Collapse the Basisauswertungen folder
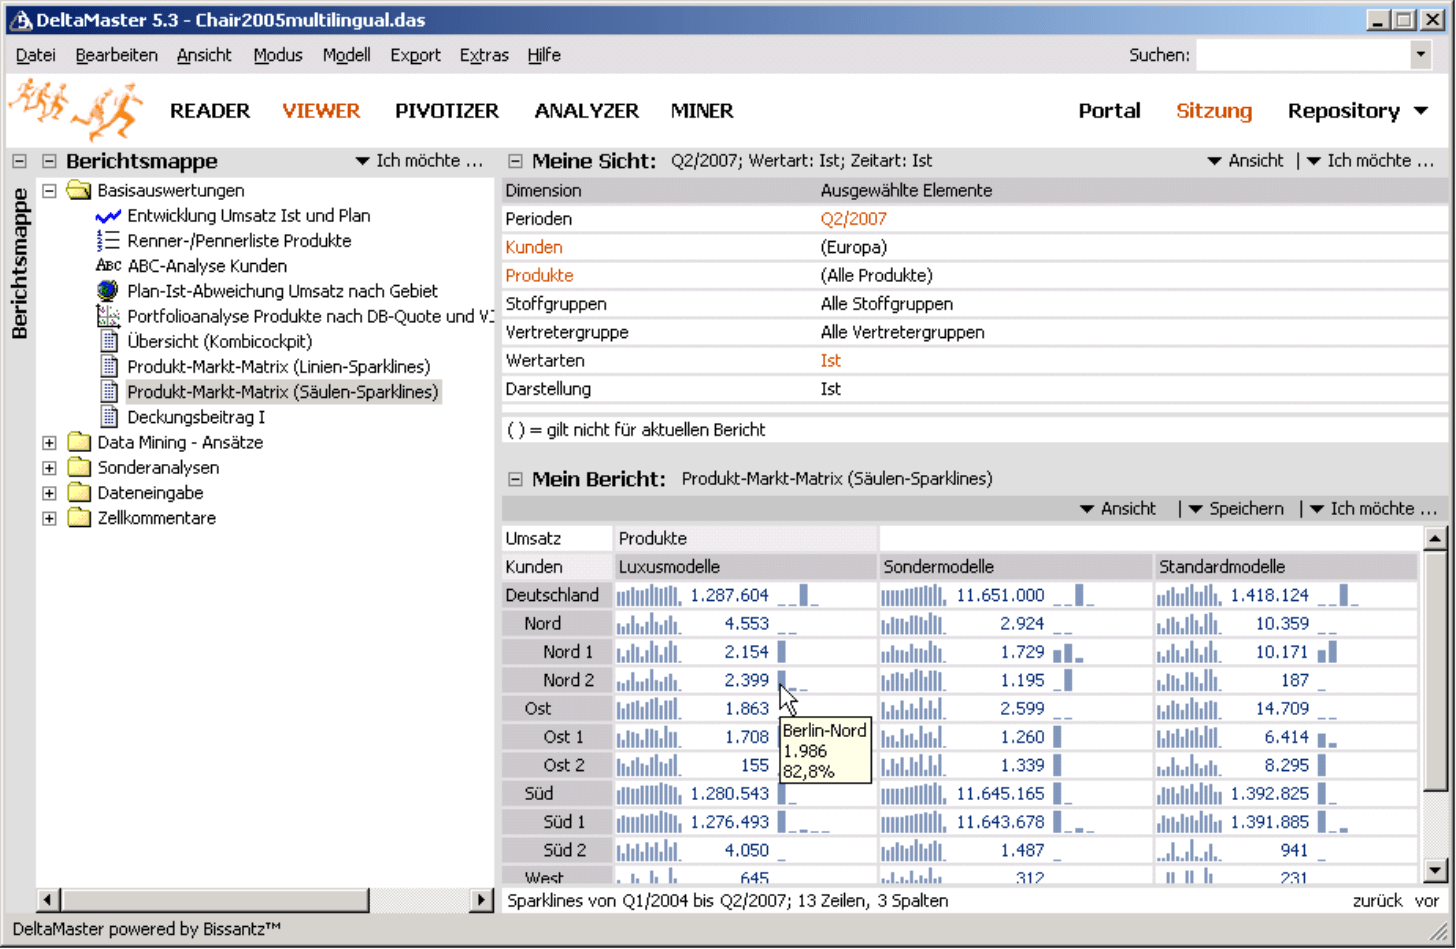 tap(49, 190)
